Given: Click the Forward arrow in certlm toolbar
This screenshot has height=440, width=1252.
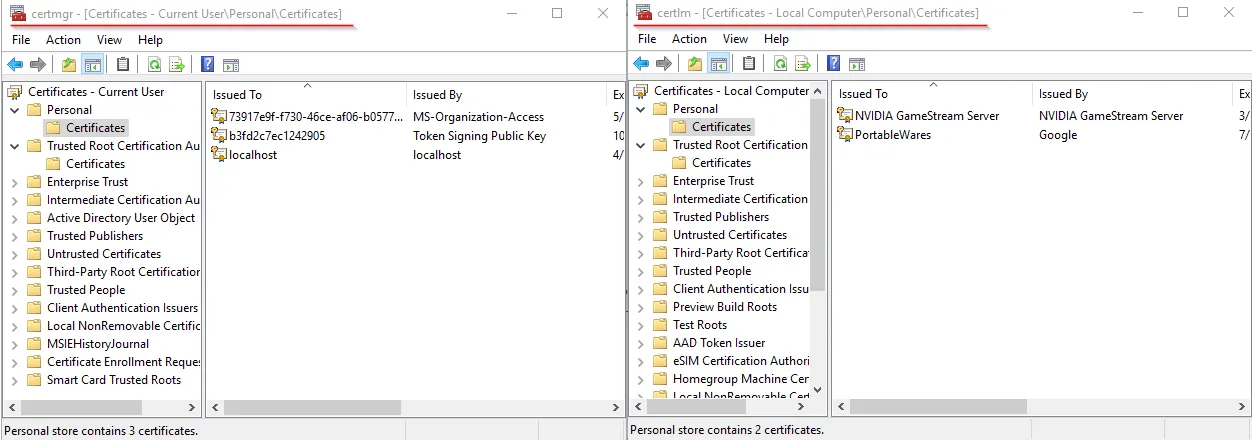Looking at the screenshot, I should (664, 64).
